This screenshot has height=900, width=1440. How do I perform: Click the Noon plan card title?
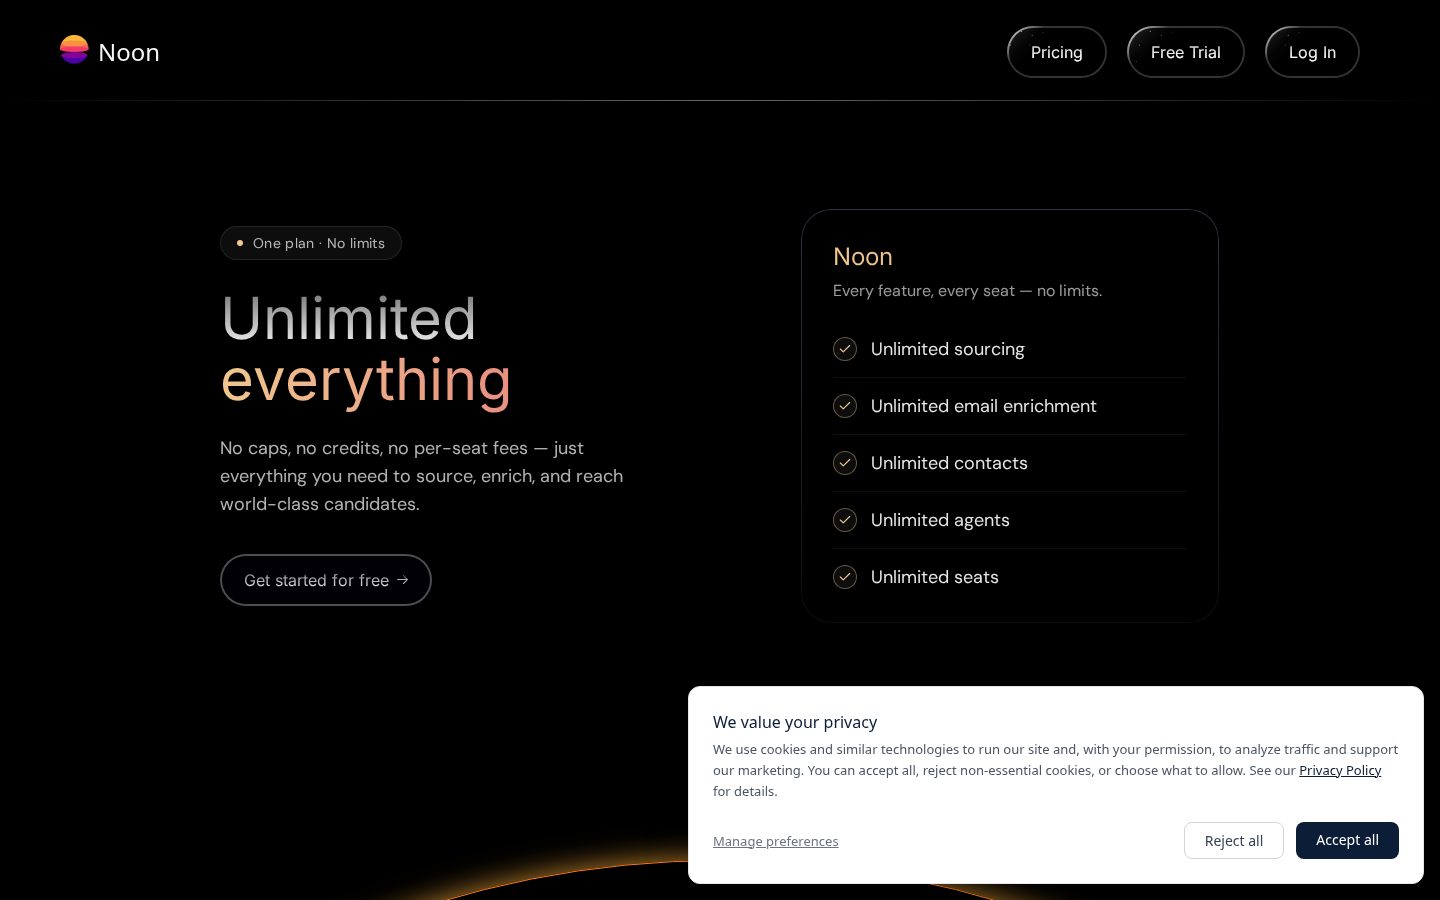point(863,257)
